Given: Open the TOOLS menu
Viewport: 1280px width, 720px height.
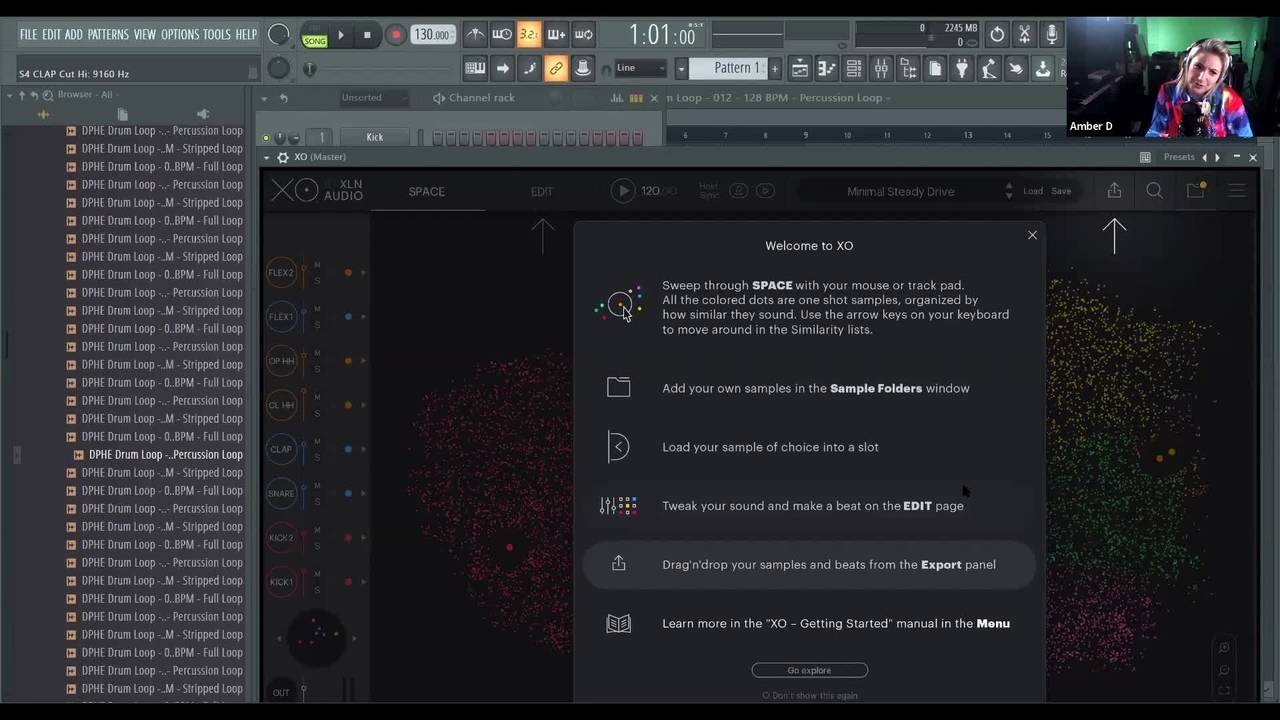Looking at the screenshot, I should [x=217, y=34].
